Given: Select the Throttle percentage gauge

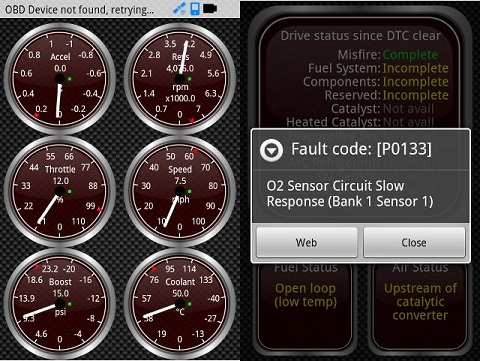Looking at the screenshot, I should coord(60,191).
